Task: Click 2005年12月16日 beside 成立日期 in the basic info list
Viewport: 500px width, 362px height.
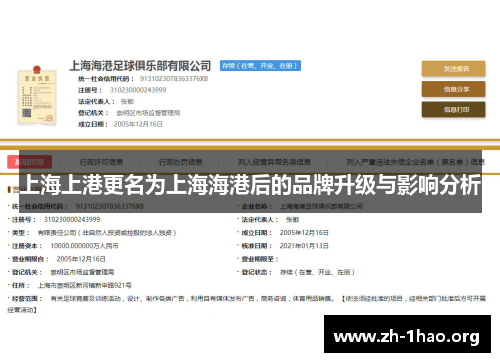Action: [x=304, y=233]
